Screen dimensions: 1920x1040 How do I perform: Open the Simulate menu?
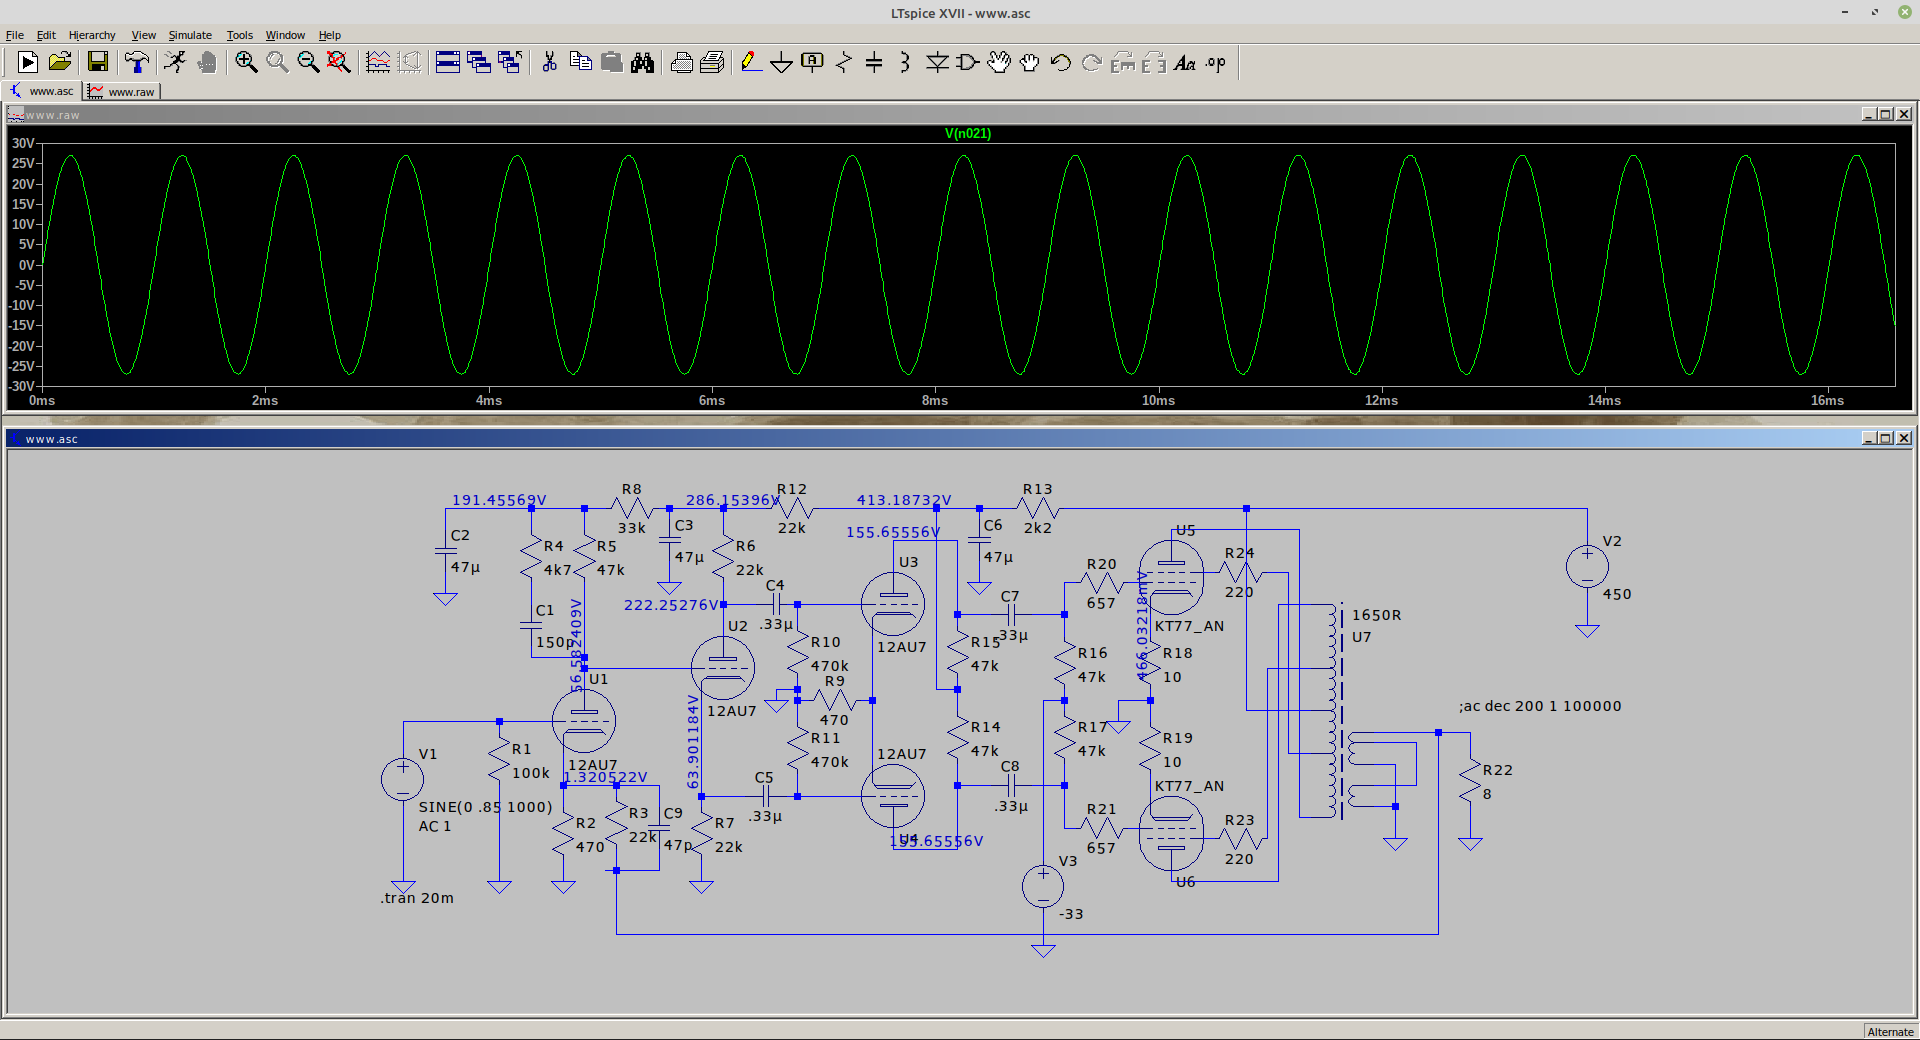pyautogui.click(x=190, y=35)
